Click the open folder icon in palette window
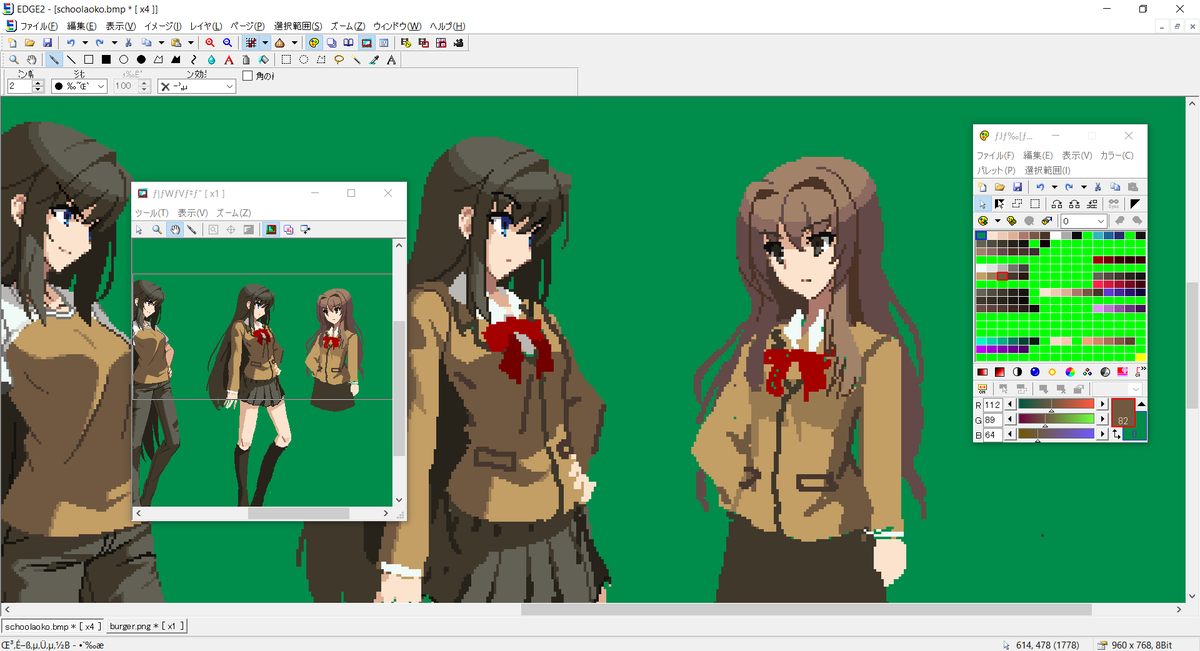 [1000, 187]
